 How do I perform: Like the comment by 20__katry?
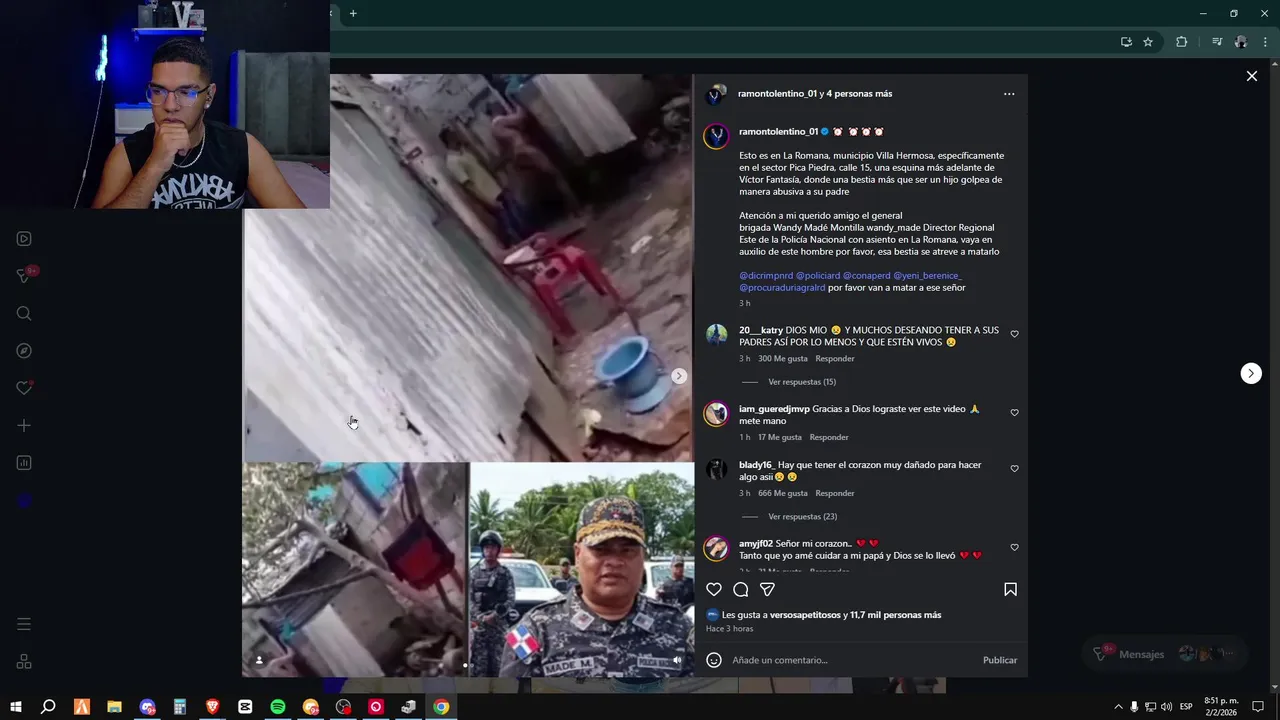1014,334
